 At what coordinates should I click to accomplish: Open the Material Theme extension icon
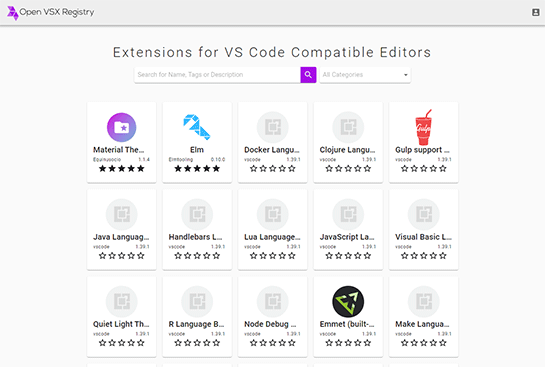pos(121,127)
